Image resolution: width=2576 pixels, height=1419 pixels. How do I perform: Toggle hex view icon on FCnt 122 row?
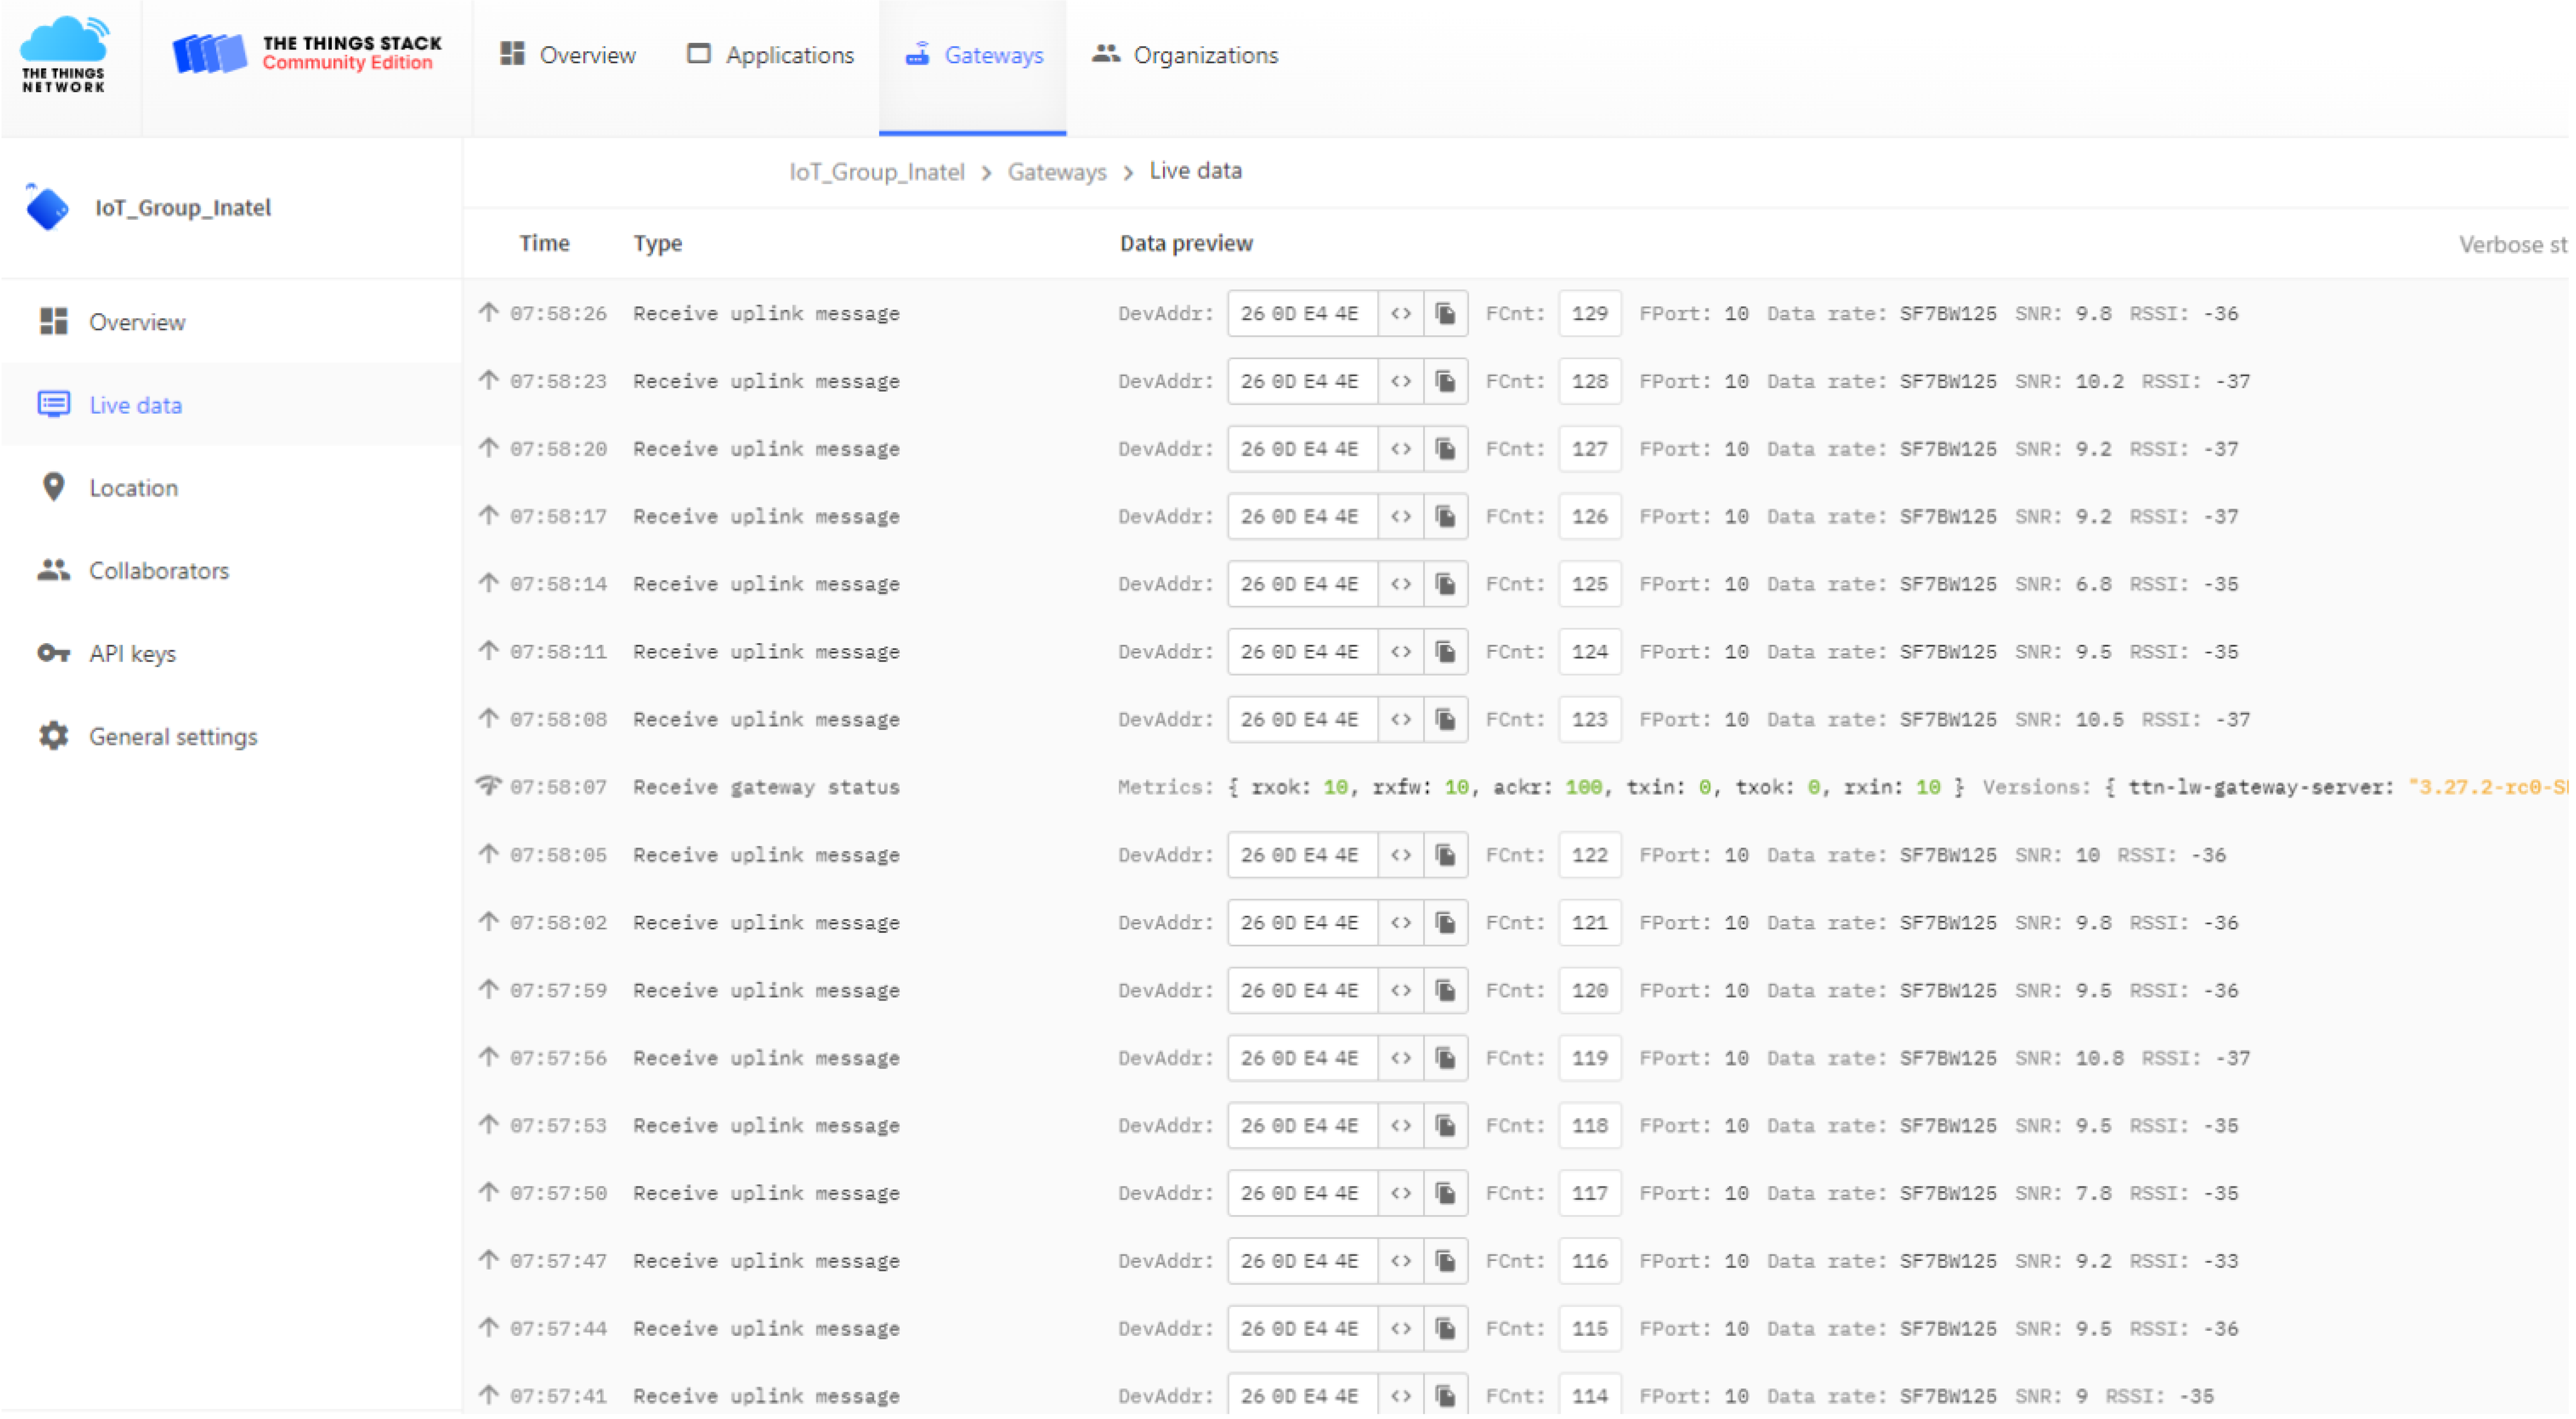click(1401, 856)
